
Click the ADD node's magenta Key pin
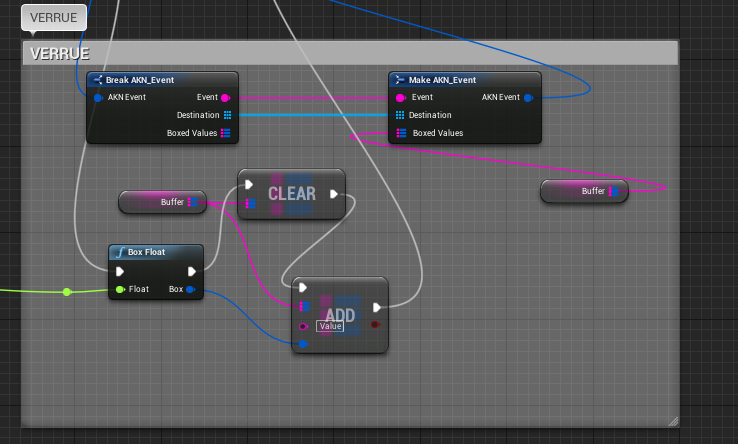[304, 326]
